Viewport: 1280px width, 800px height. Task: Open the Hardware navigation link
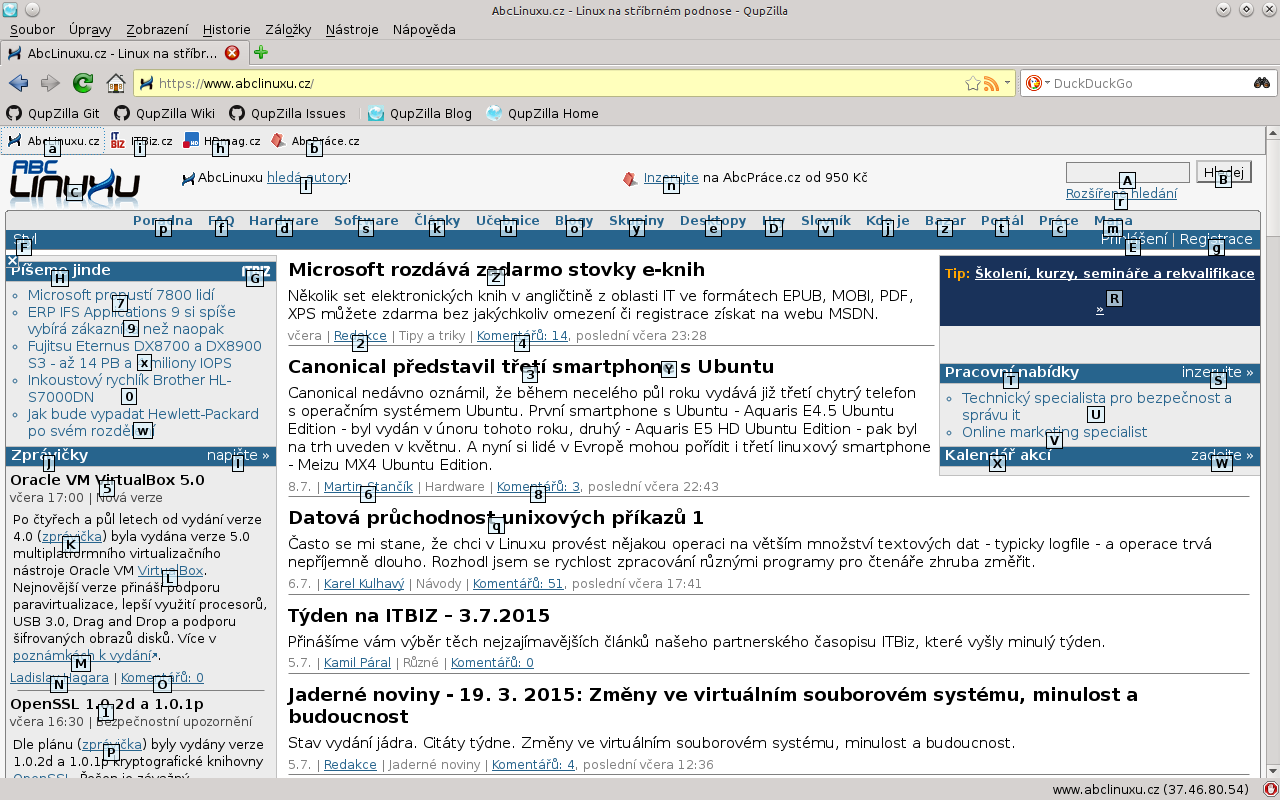(284, 221)
